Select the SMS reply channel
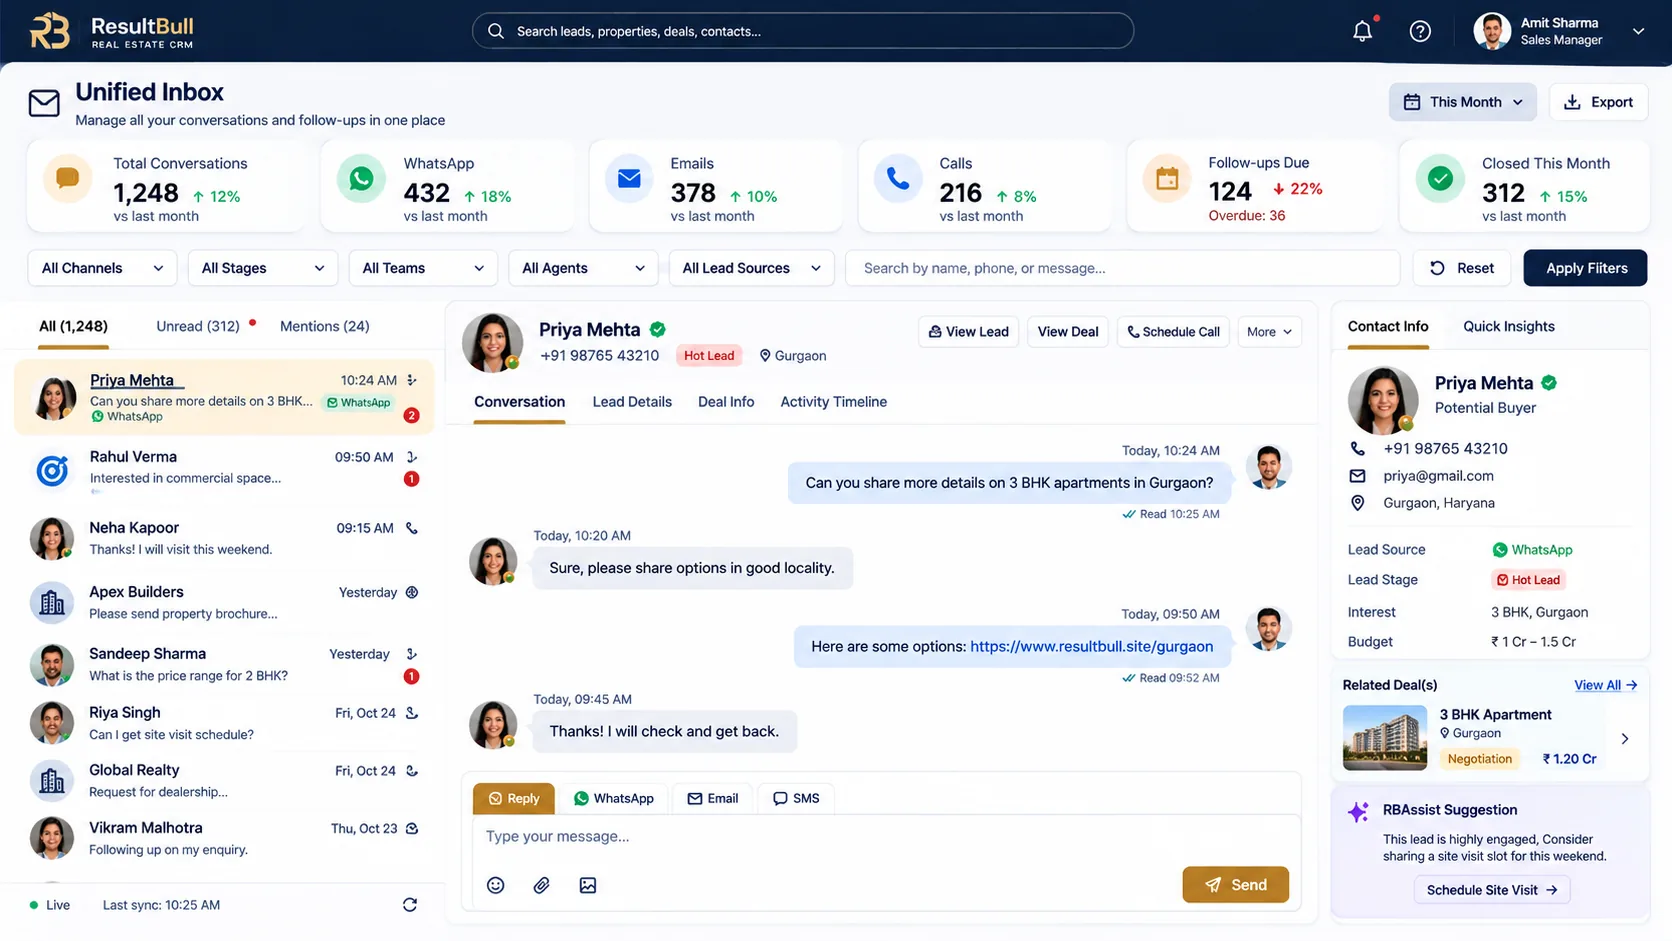 [796, 798]
